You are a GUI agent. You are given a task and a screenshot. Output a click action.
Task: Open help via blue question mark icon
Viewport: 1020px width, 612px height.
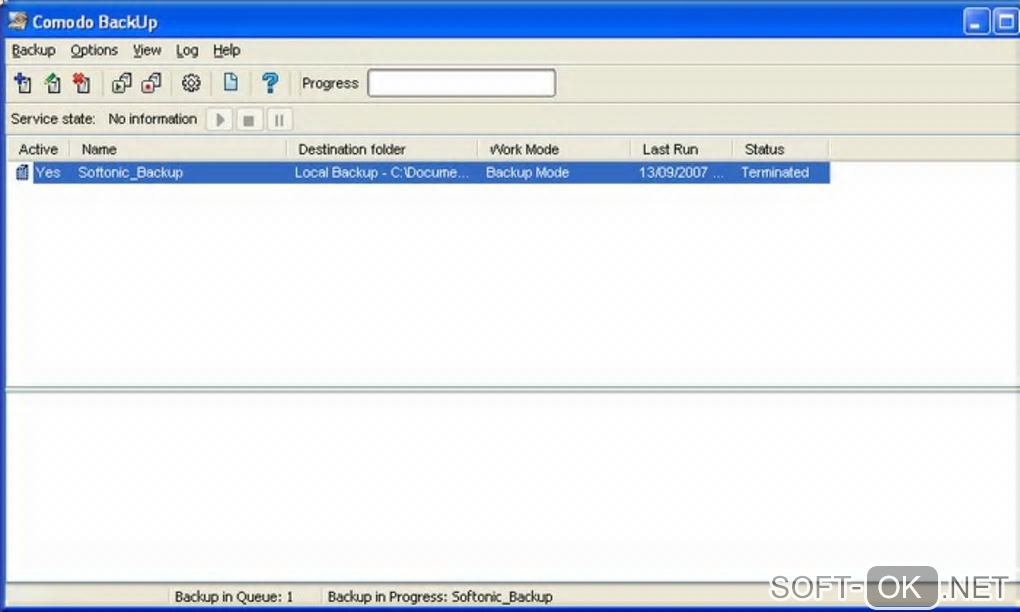[269, 83]
